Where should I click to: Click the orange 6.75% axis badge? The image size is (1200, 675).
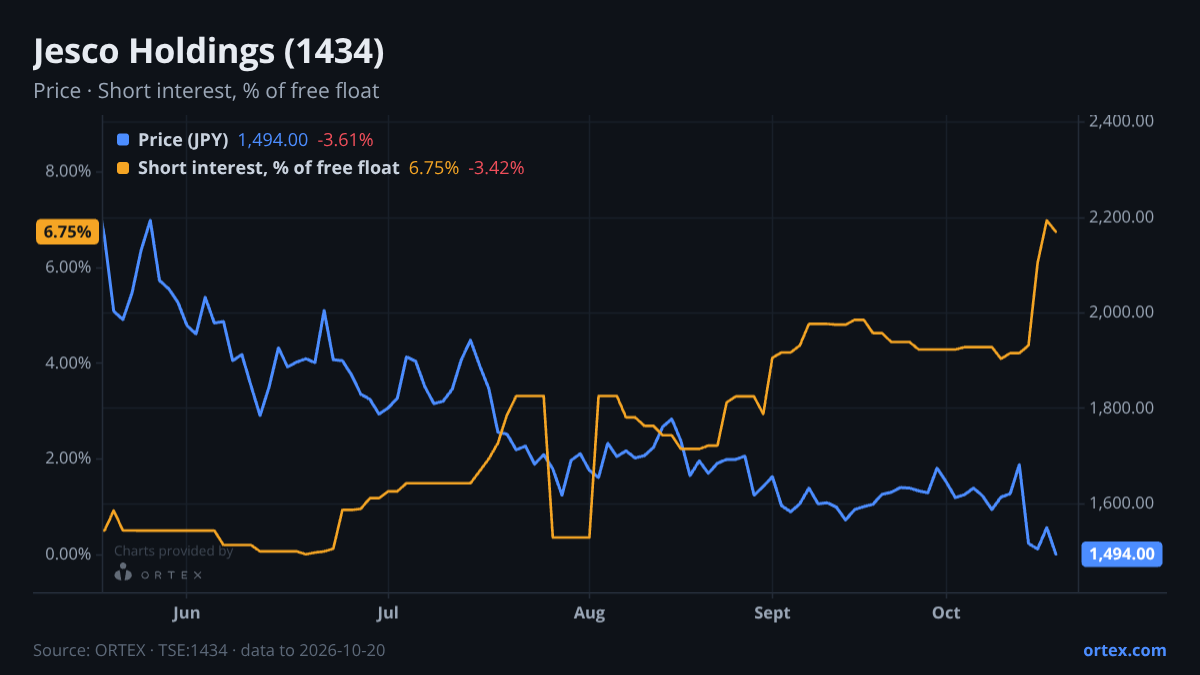click(68, 232)
